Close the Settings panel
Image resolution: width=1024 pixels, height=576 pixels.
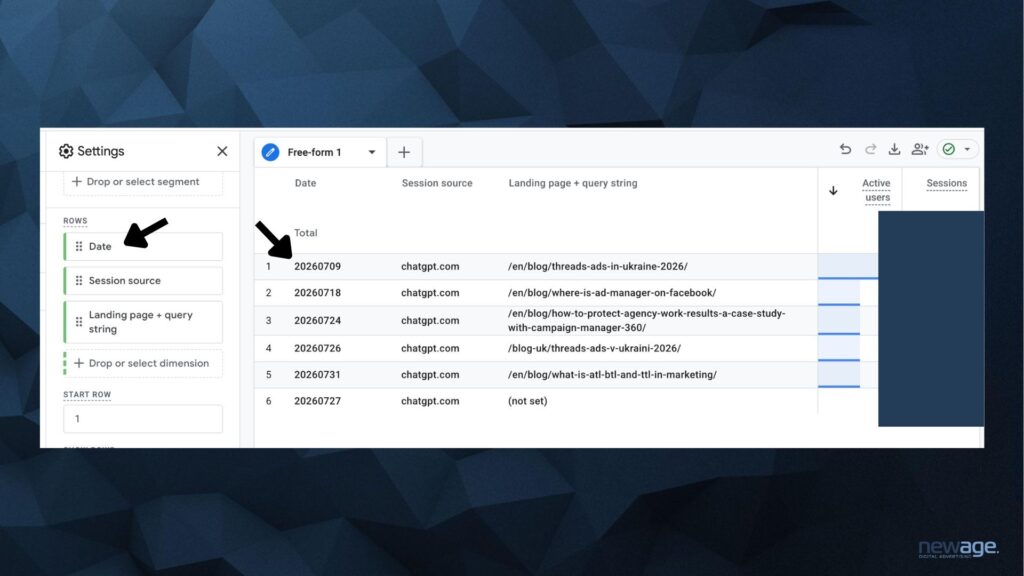(x=222, y=152)
